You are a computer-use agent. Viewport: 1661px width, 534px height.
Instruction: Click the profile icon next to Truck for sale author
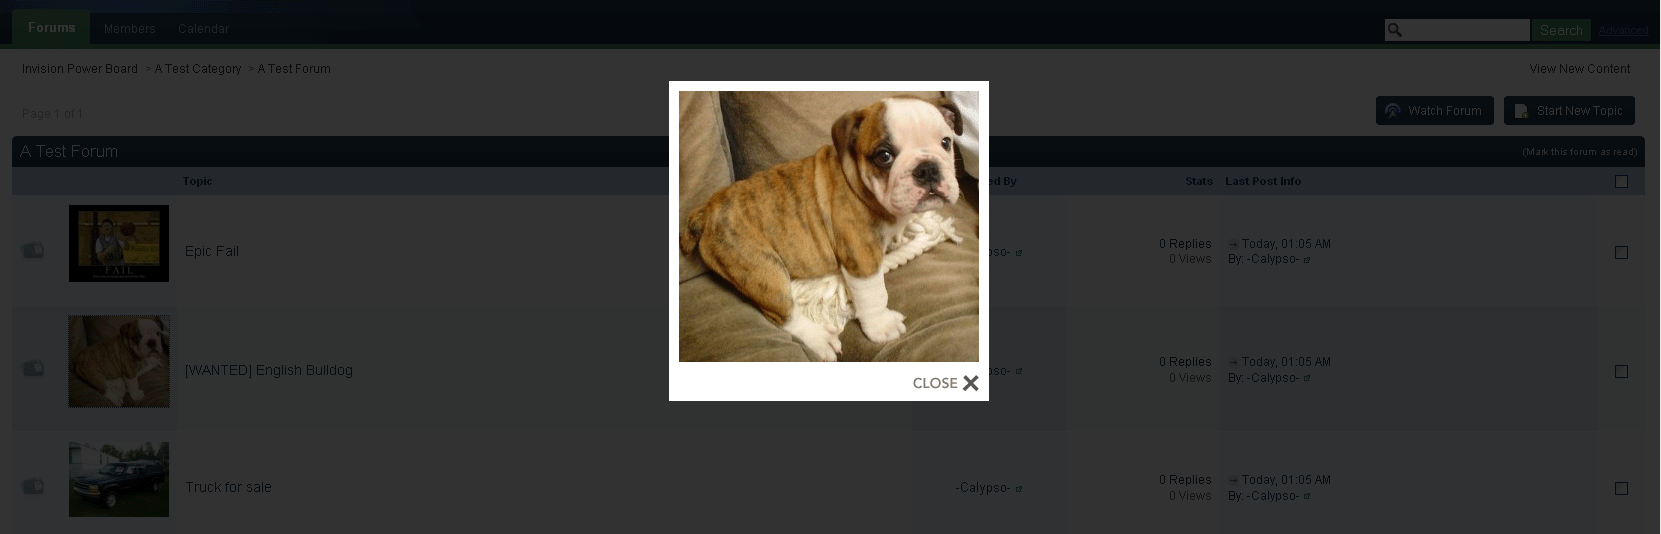point(1019,489)
